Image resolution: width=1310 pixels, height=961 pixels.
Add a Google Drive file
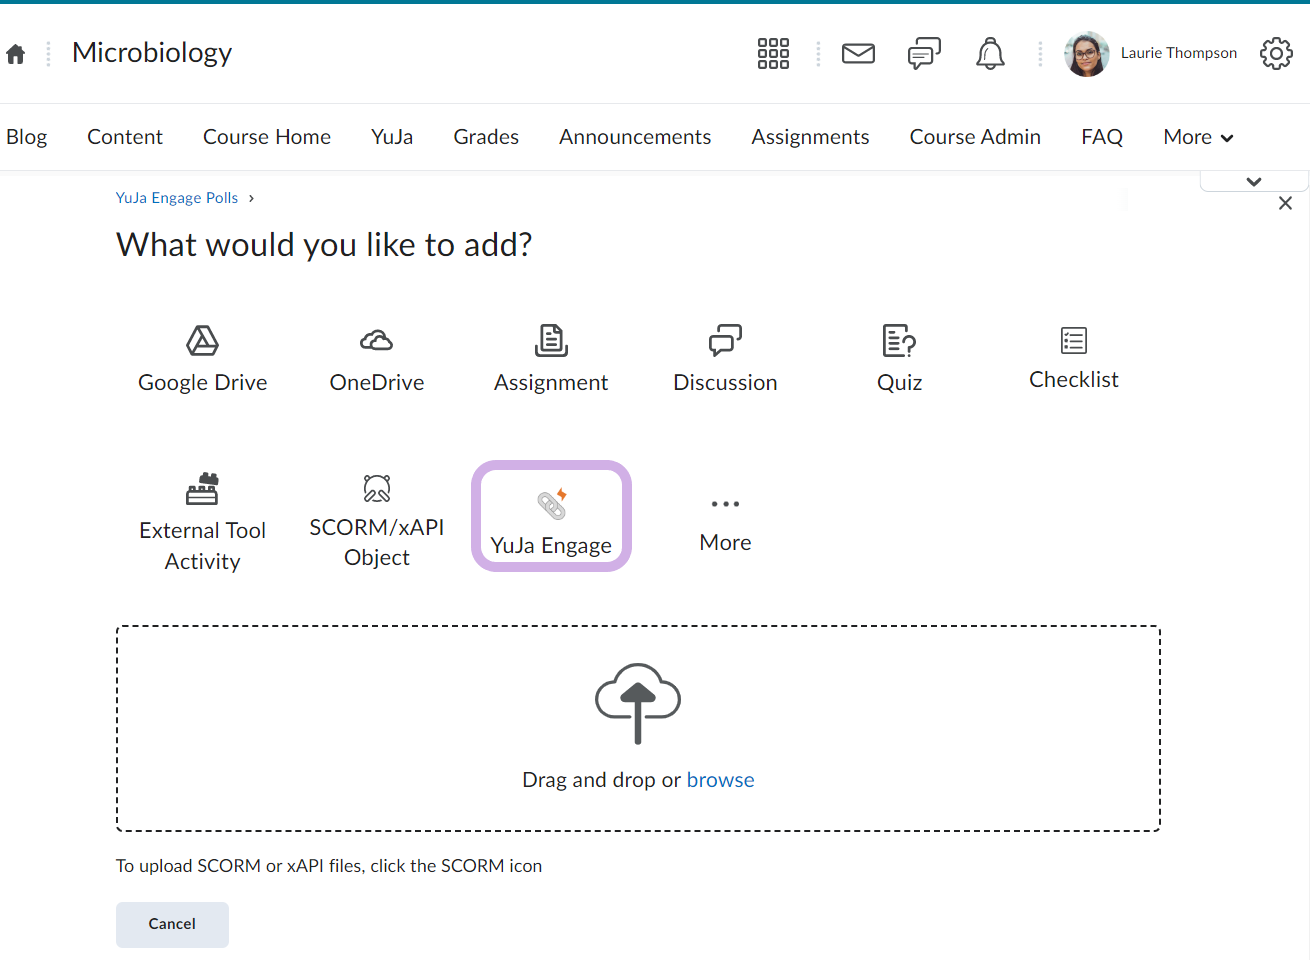click(203, 359)
